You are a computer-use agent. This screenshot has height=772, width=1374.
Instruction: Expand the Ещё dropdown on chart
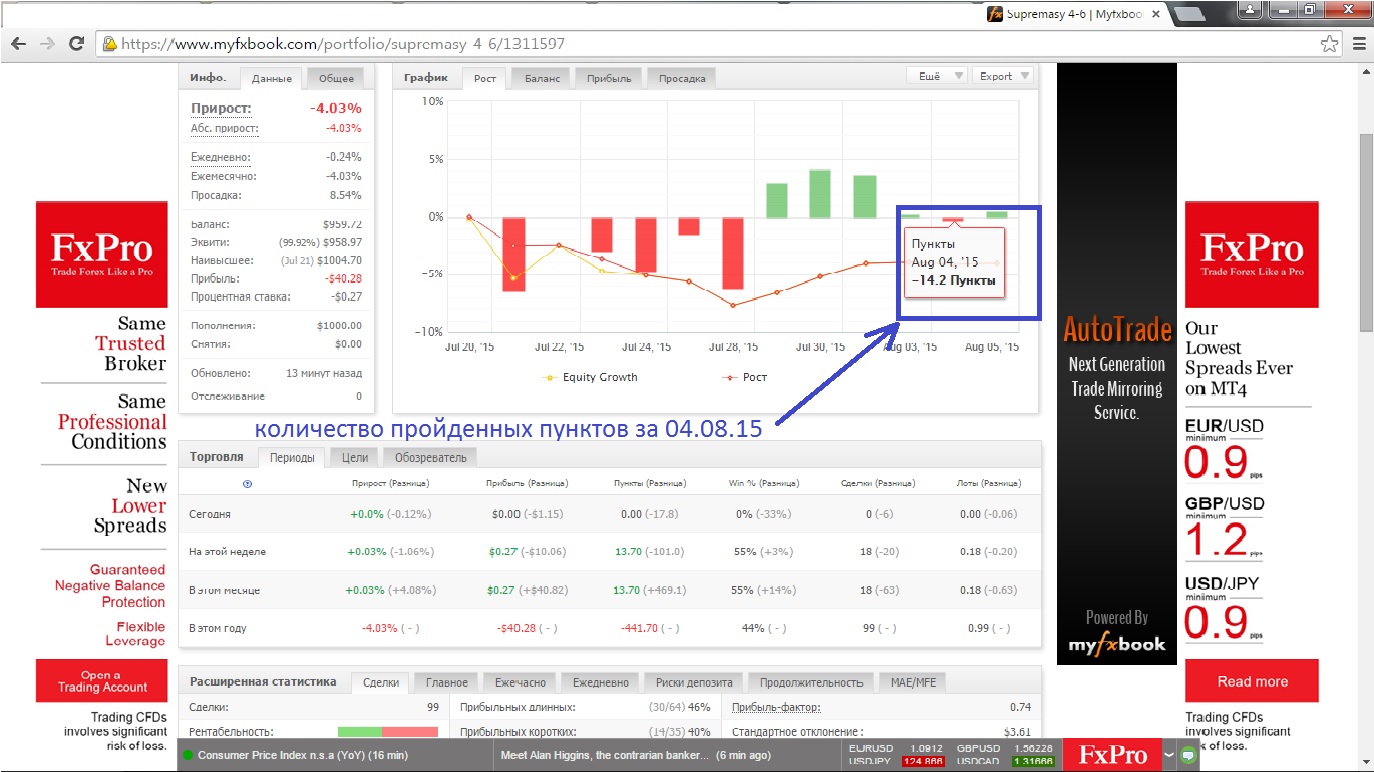pyautogui.click(x=936, y=76)
